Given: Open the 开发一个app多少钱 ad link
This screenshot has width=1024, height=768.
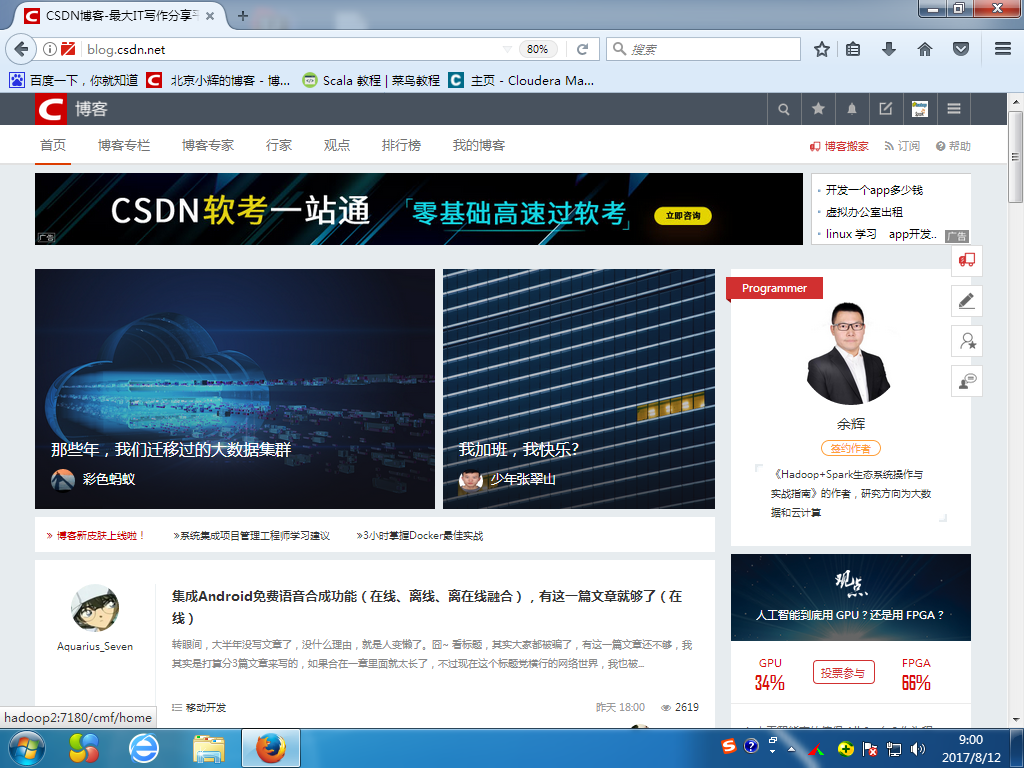Looking at the screenshot, I should 874,190.
